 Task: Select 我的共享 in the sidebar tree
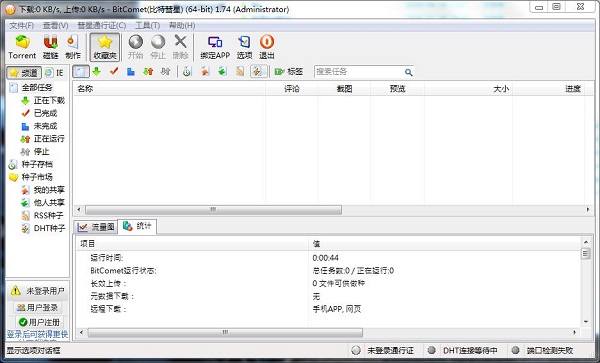[x=49, y=190]
